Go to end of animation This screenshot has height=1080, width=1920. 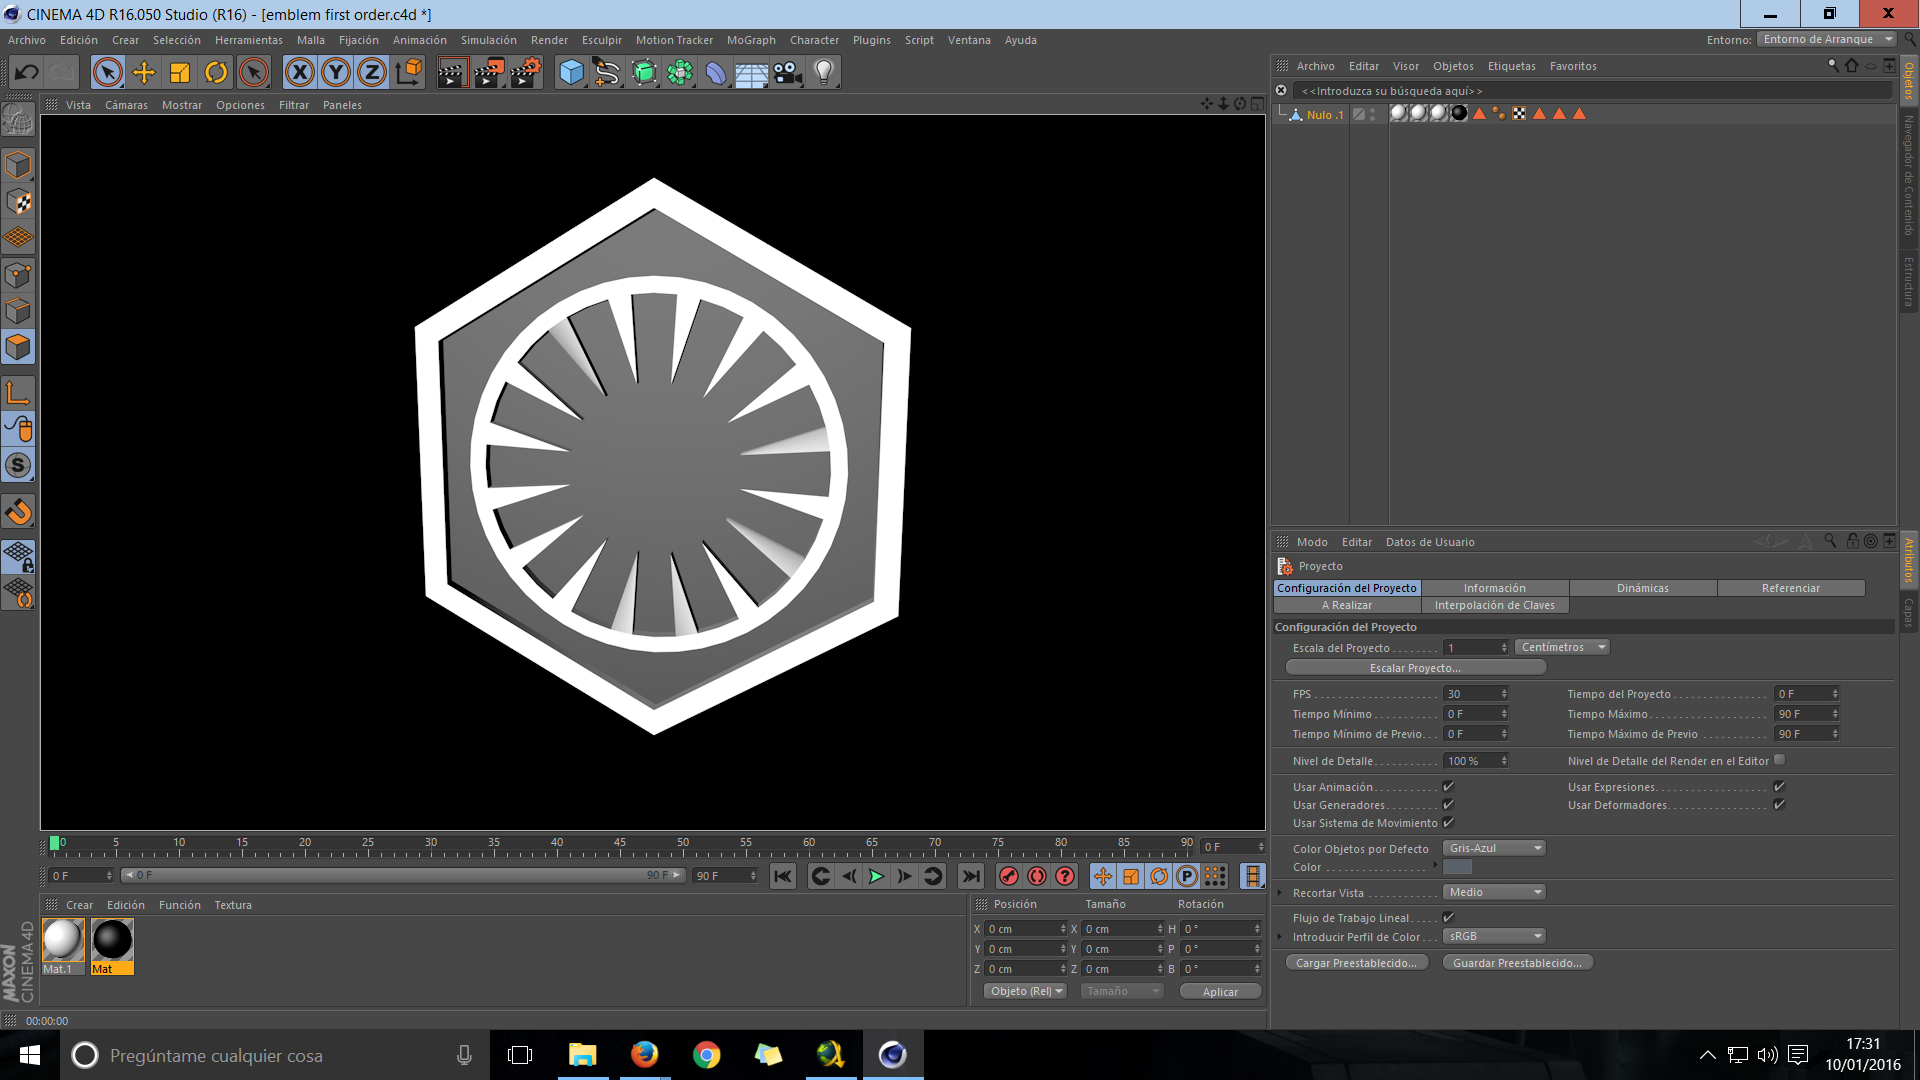pos(971,876)
